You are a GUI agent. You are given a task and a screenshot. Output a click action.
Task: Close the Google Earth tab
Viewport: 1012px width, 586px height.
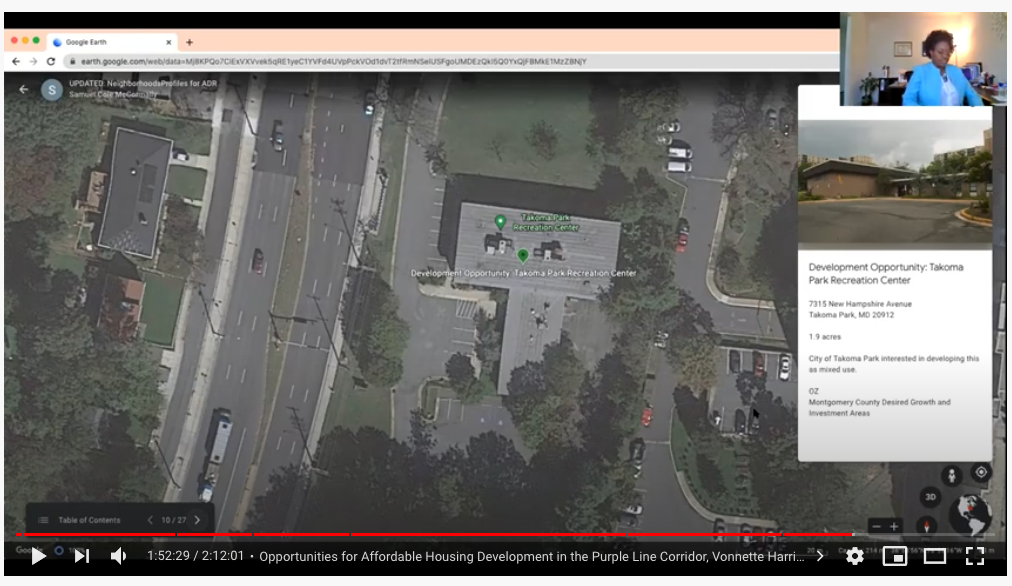pyautogui.click(x=168, y=42)
